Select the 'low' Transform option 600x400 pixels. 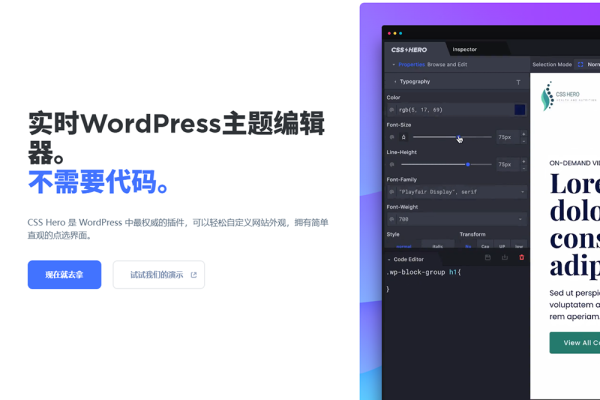(x=519, y=246)
